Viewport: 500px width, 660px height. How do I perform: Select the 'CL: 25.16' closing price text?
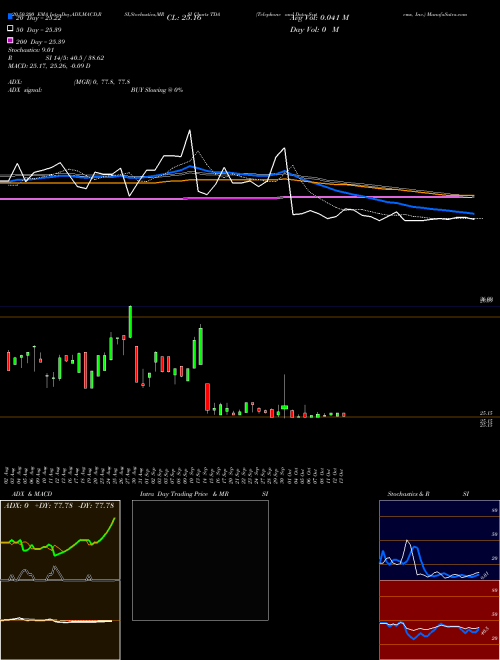184,18
